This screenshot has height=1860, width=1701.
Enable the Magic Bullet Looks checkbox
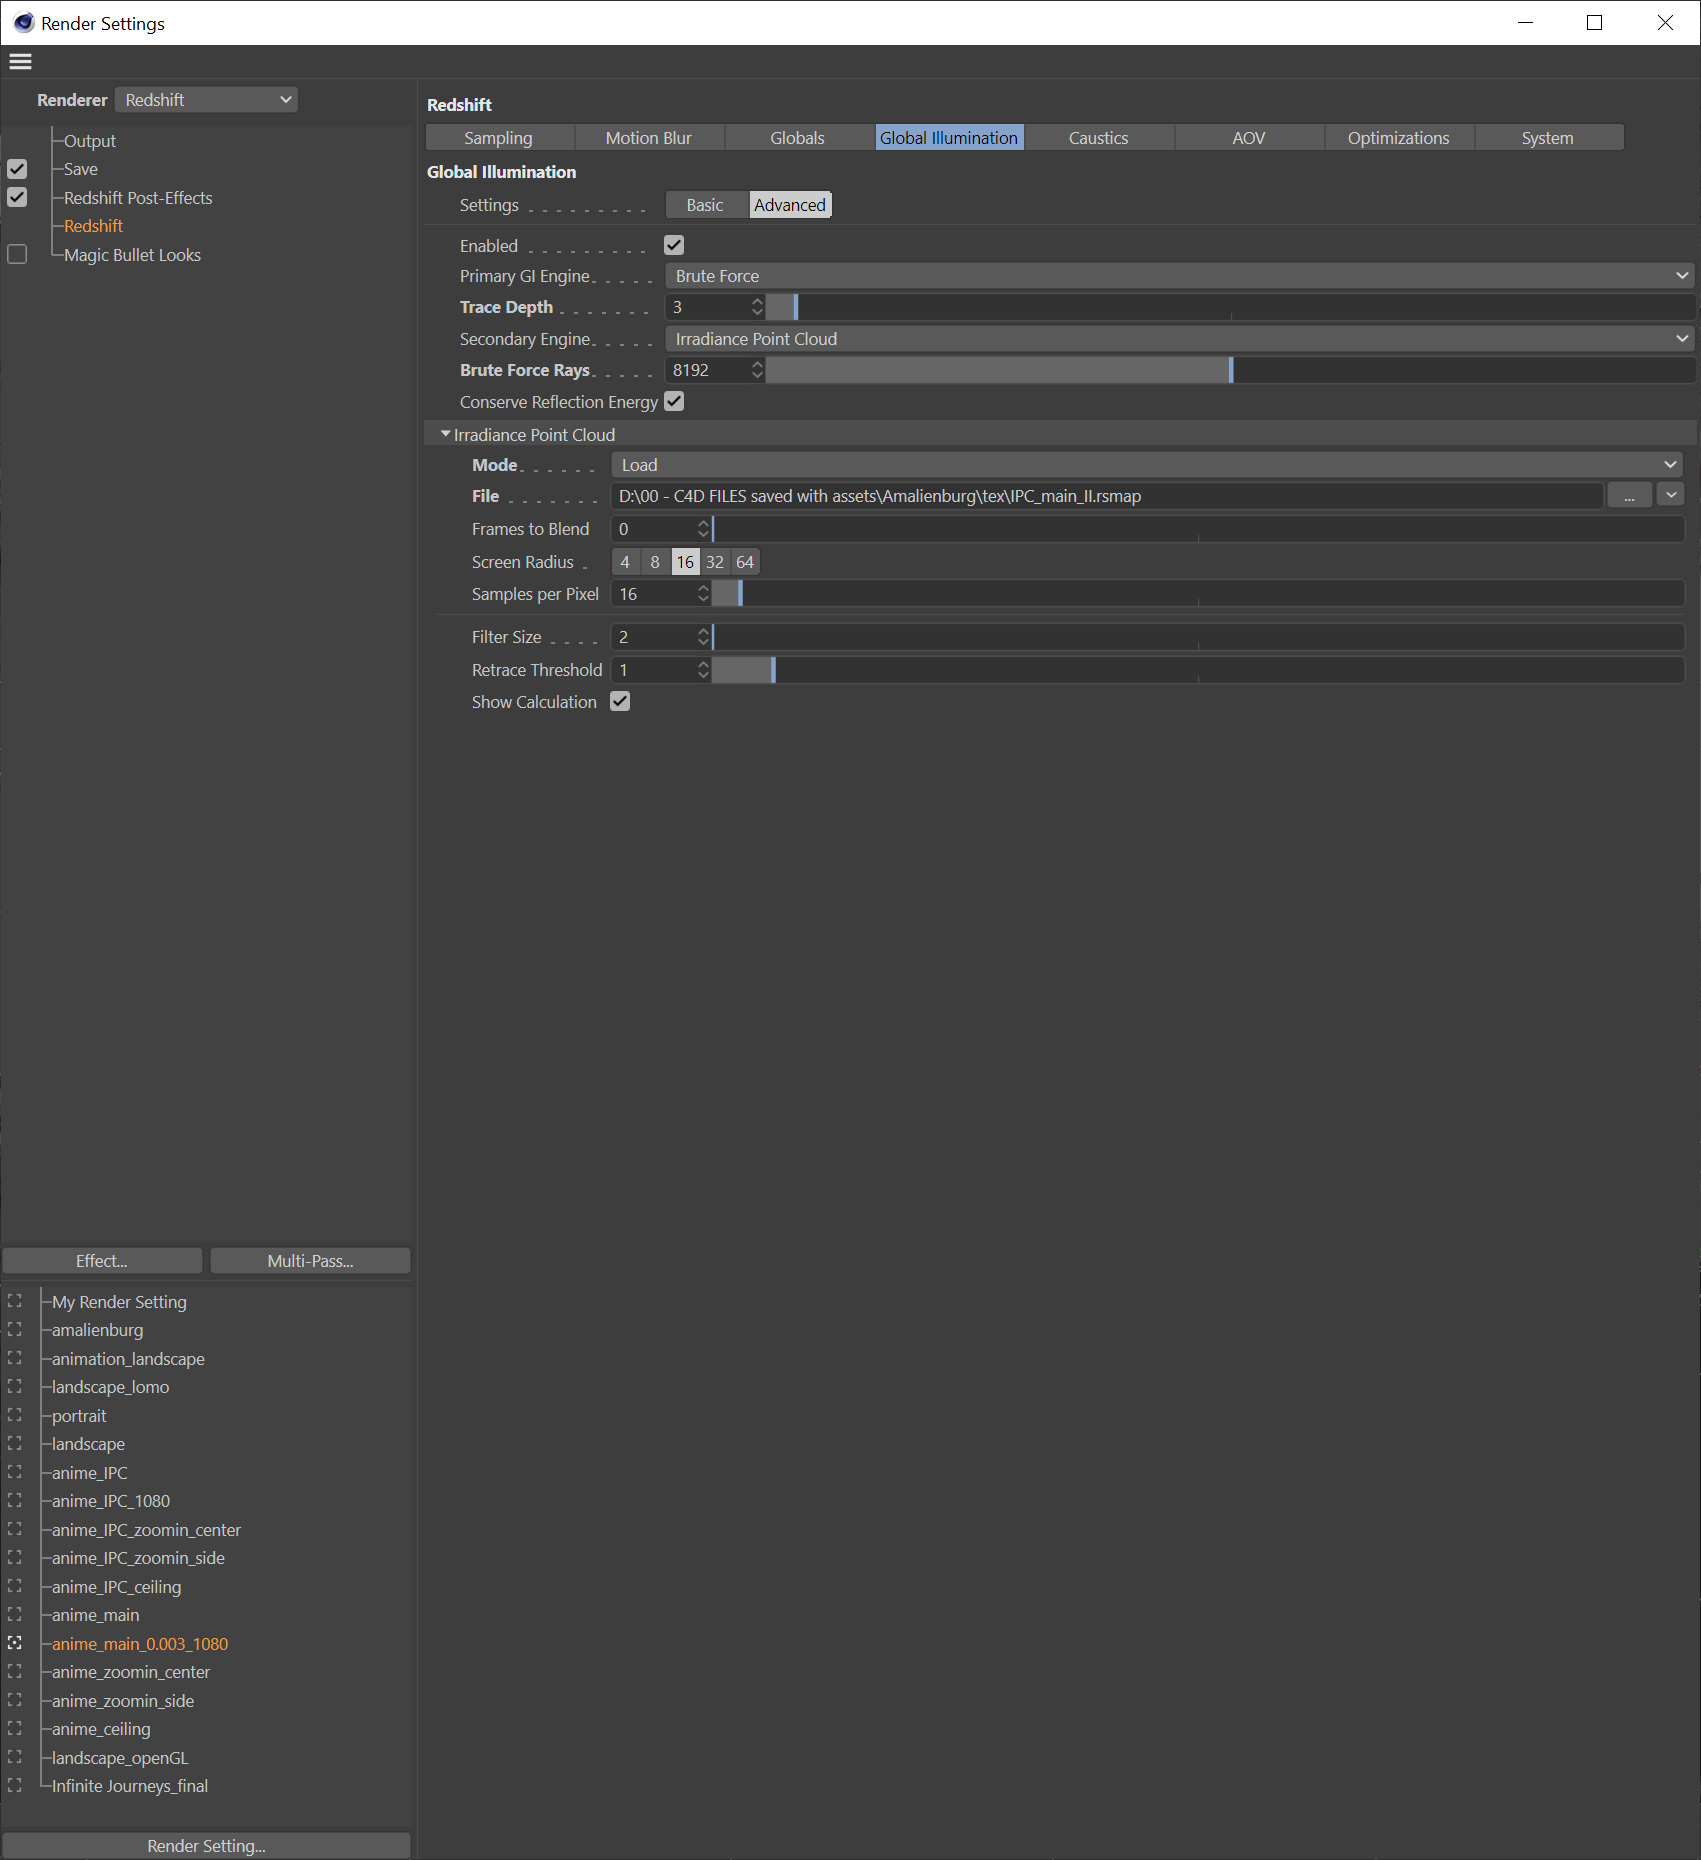17,255
